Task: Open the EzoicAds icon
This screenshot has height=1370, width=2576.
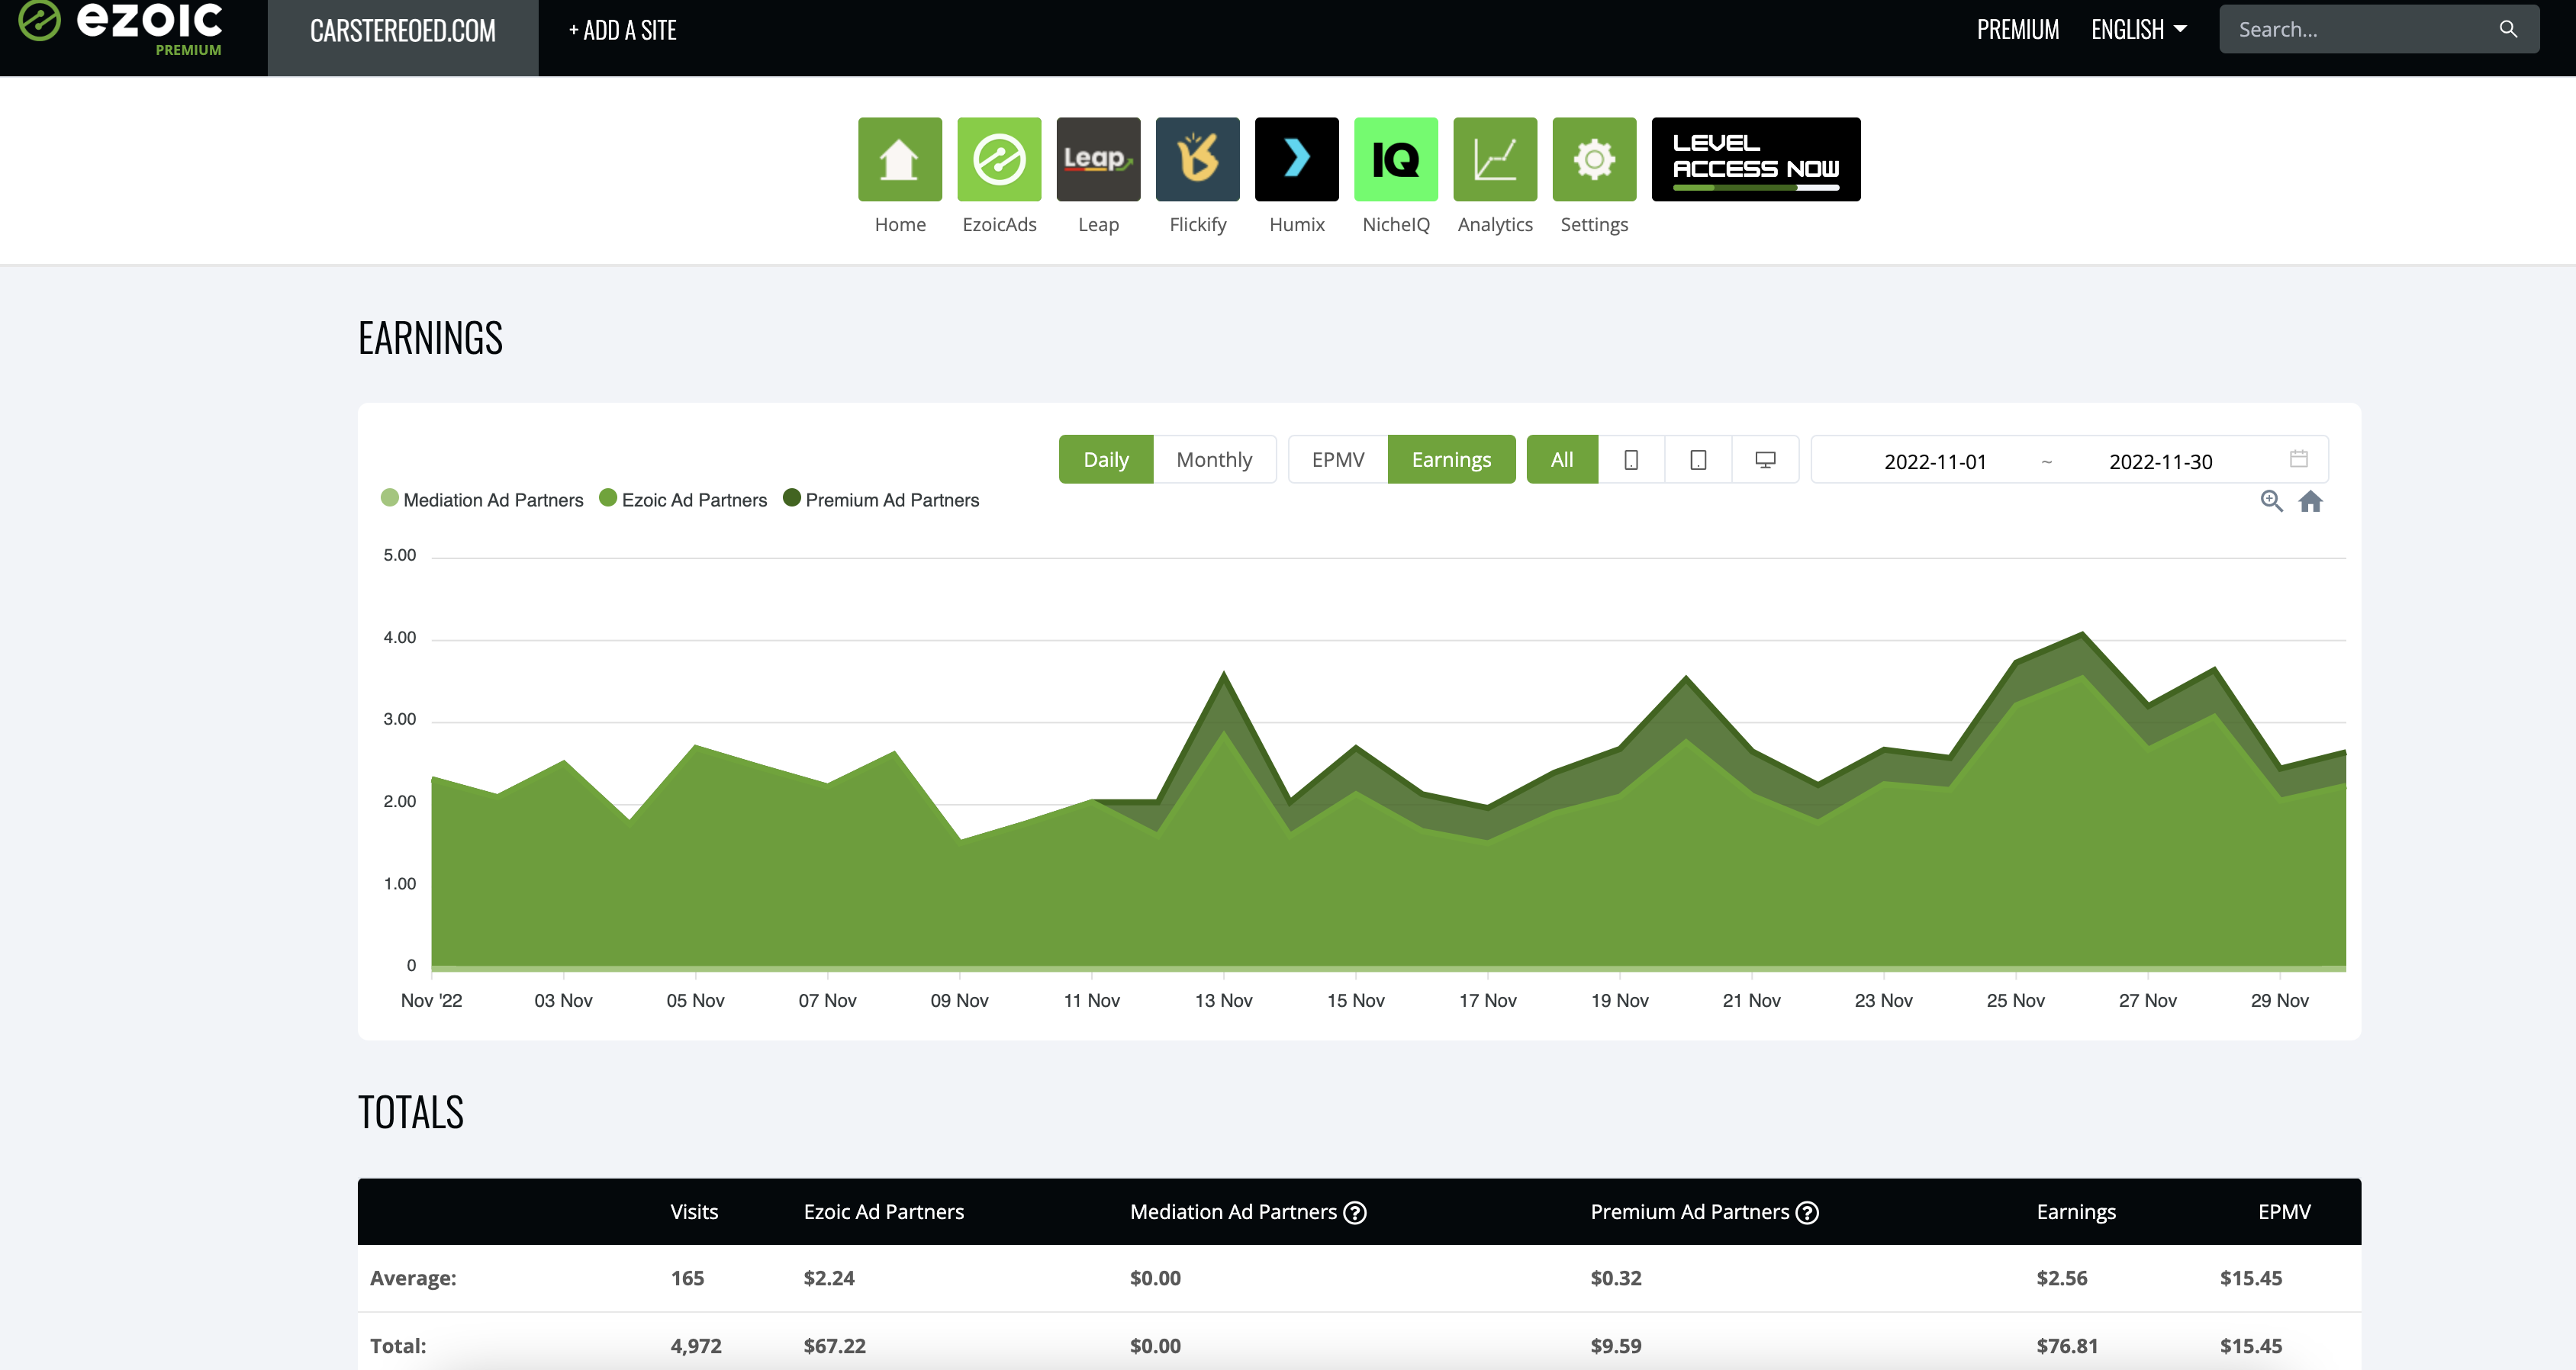Action: [999, 159]
